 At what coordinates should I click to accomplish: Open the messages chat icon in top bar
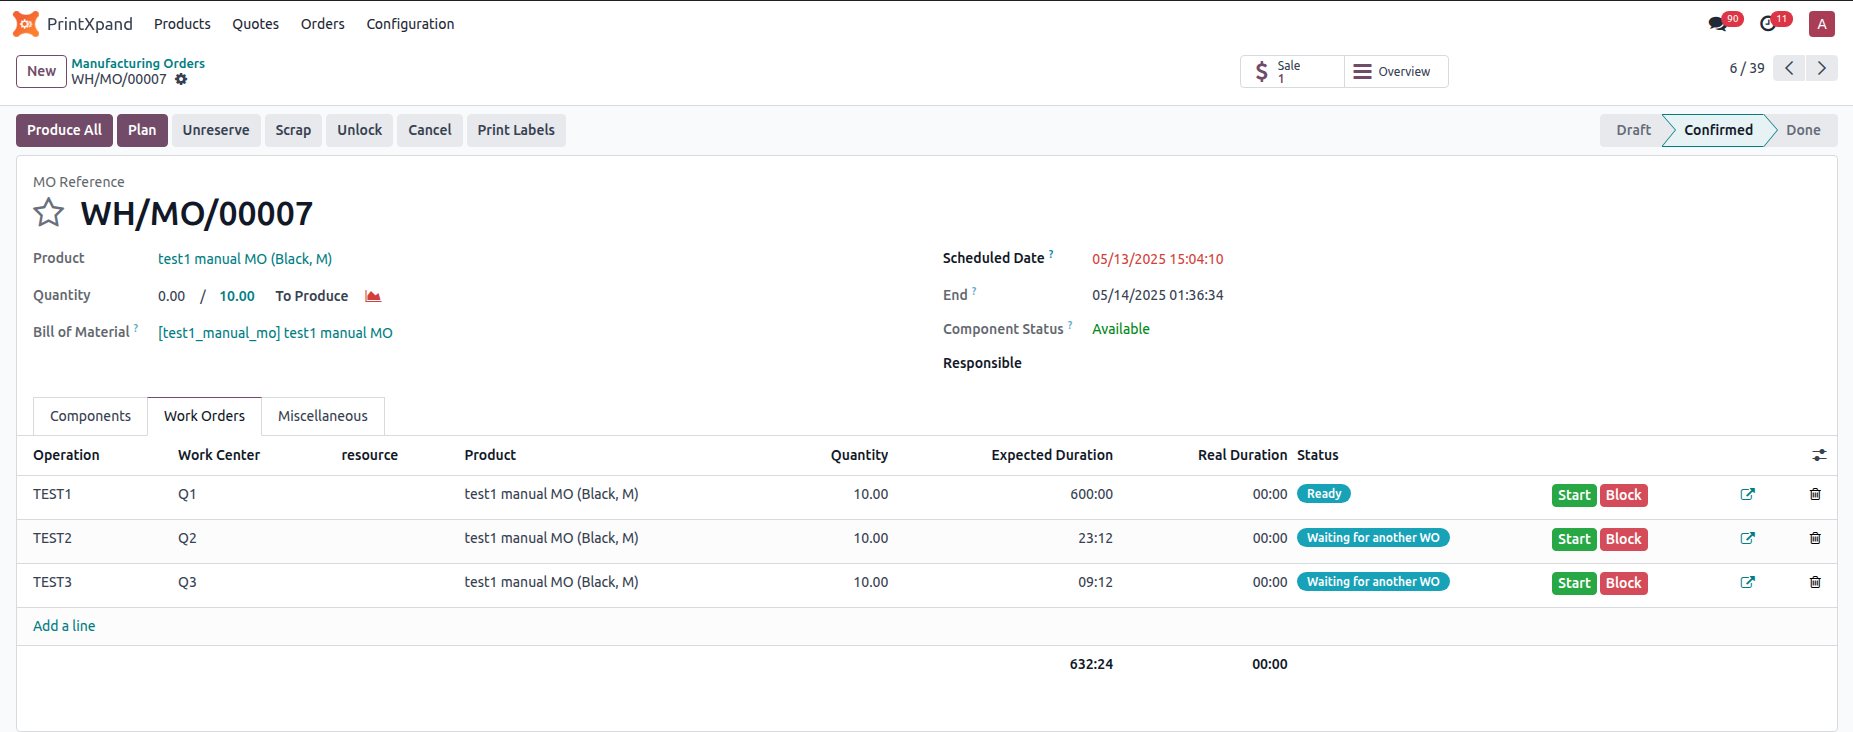pyautogui.click(x=1718, y=24)
